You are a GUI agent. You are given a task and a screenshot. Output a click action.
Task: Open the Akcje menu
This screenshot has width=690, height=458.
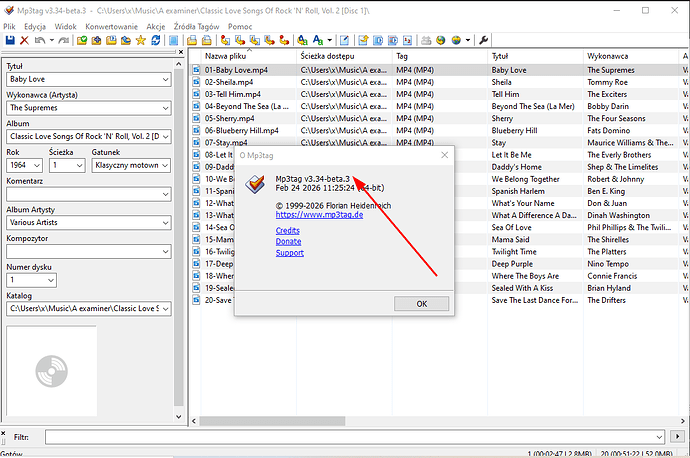(x=156, y=26)
